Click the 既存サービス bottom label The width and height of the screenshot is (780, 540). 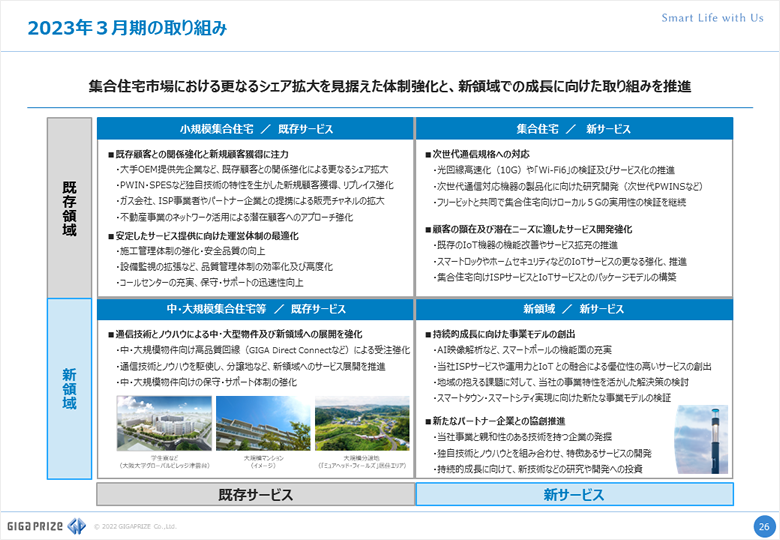[x=255, y=494]
